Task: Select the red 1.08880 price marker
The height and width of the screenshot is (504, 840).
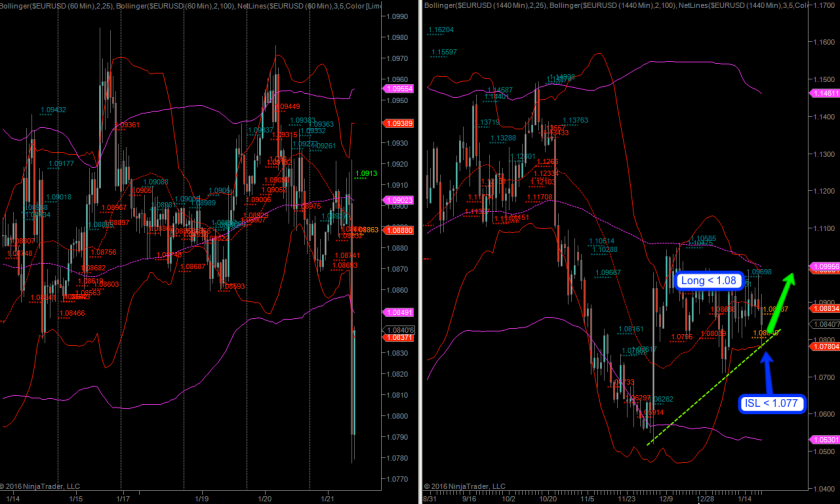Action: (399, 230)
